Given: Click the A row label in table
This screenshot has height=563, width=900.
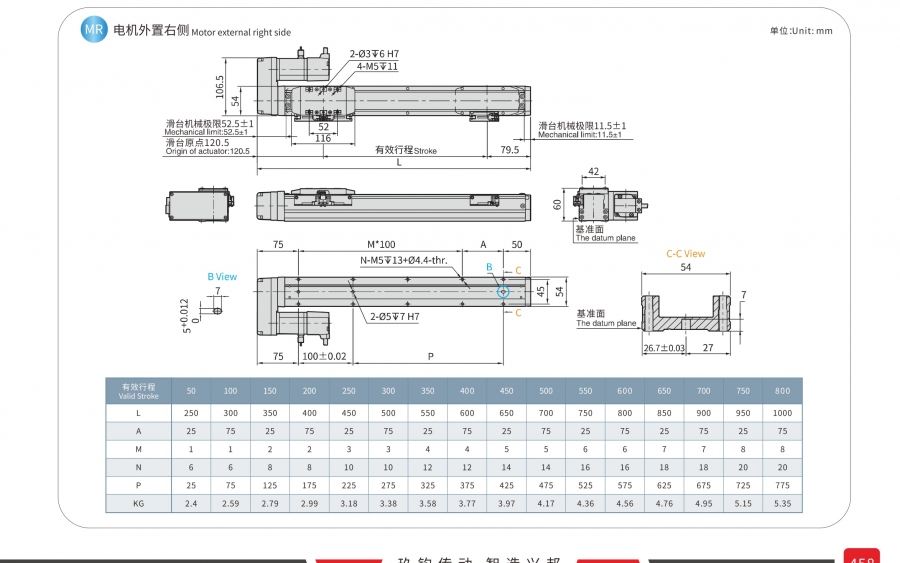Looking at the screenshot, I should [138, 431].
